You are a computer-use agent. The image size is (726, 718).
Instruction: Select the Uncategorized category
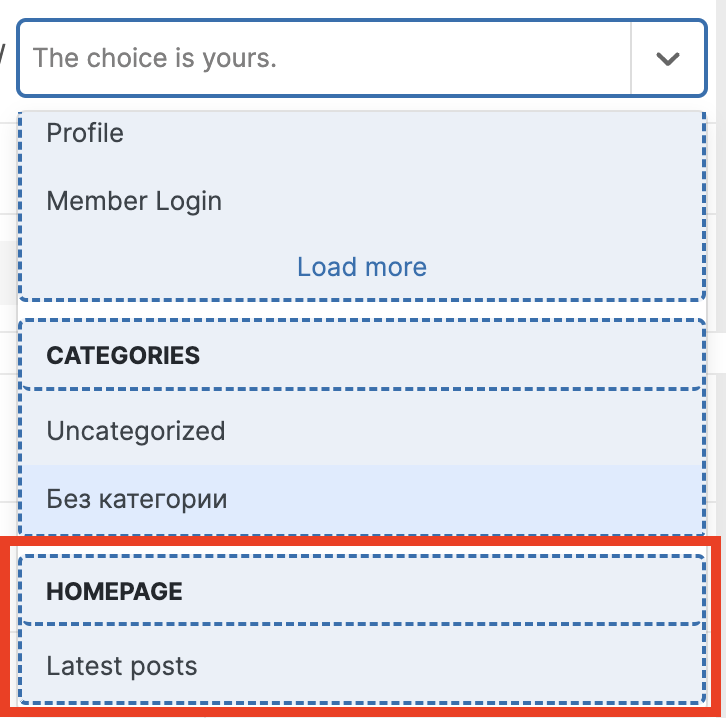tap(136, 431)
